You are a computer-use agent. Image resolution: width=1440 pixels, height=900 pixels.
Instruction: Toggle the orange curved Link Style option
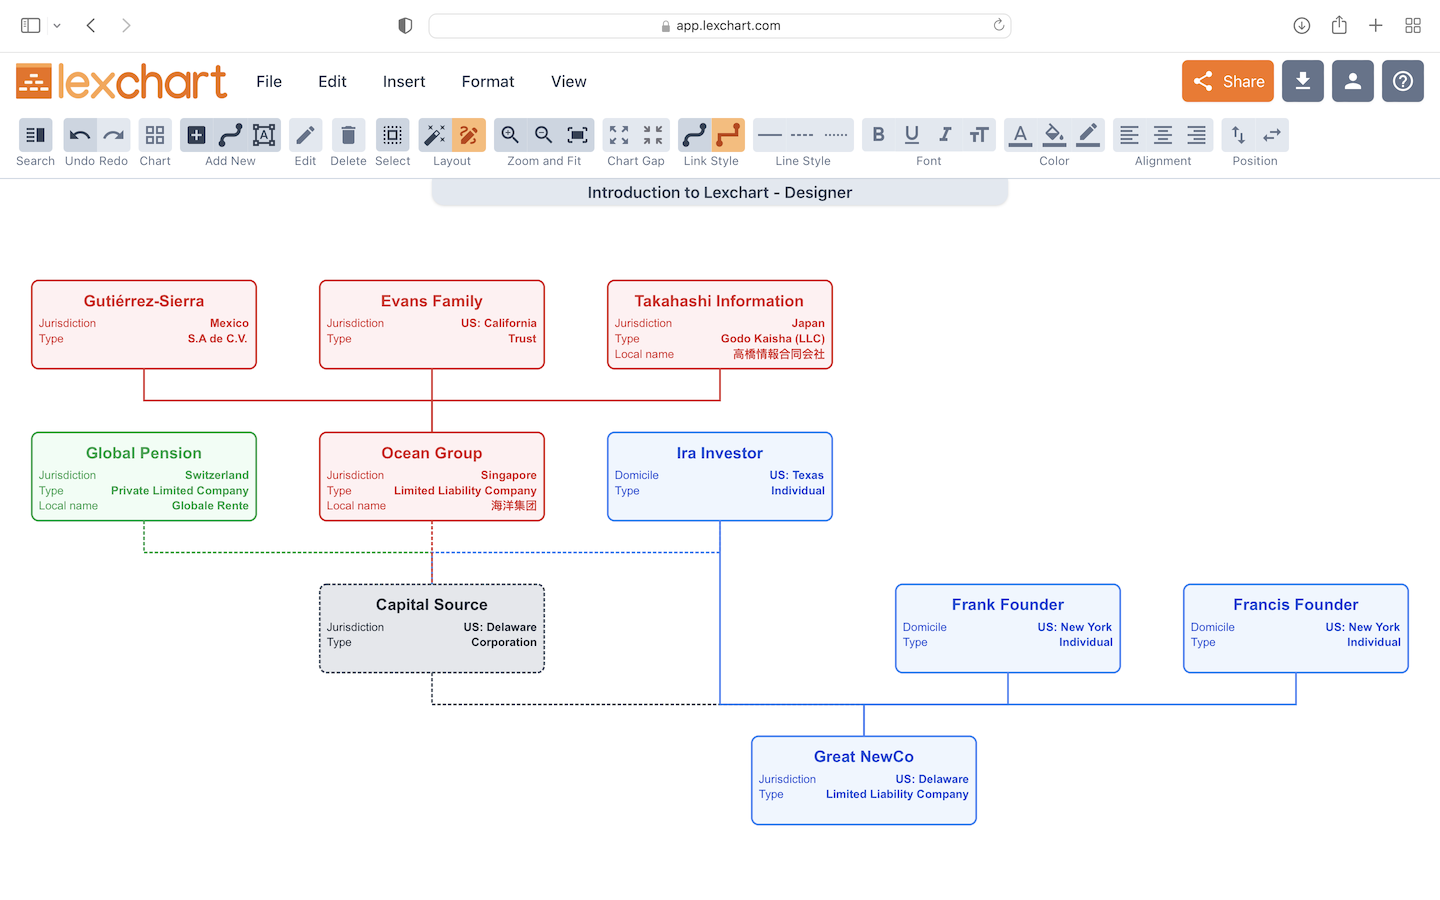point(729,134)
